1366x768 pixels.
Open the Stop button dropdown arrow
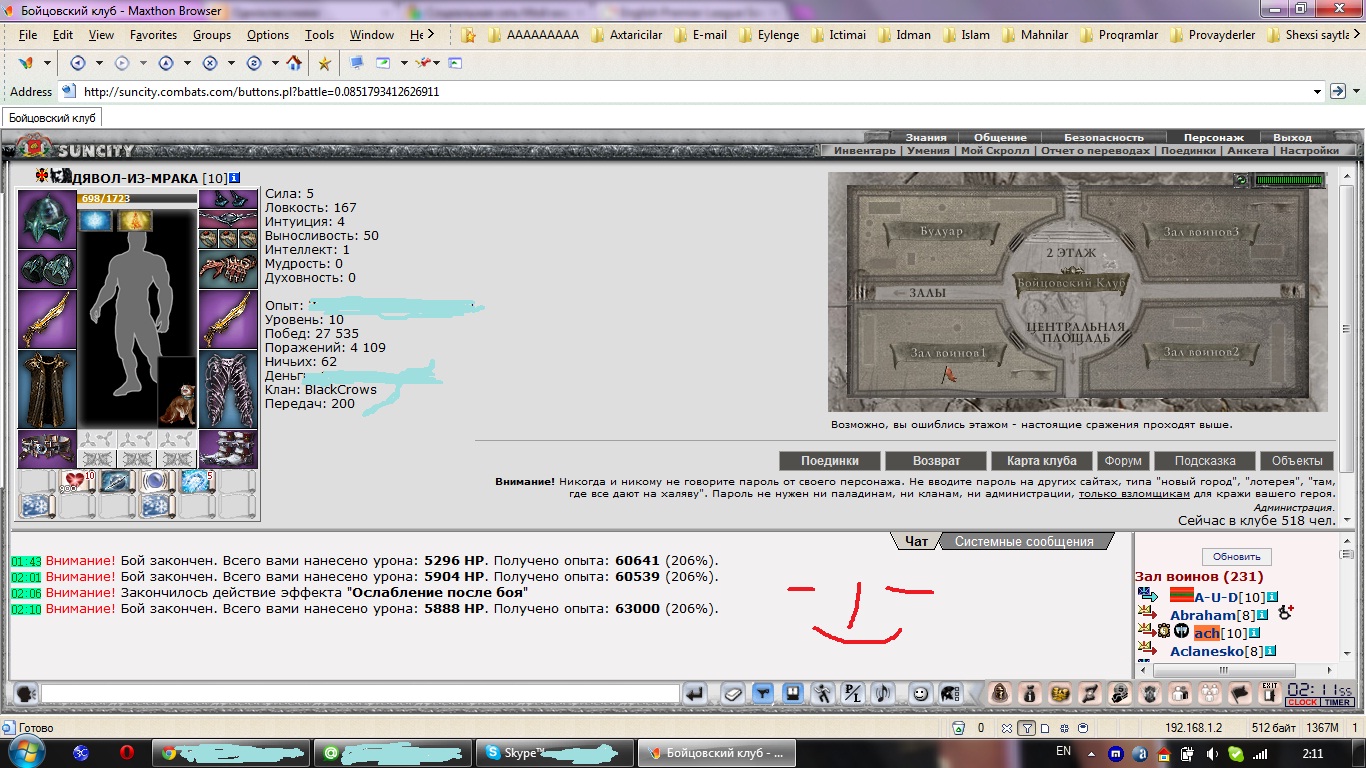pos(231,63)
